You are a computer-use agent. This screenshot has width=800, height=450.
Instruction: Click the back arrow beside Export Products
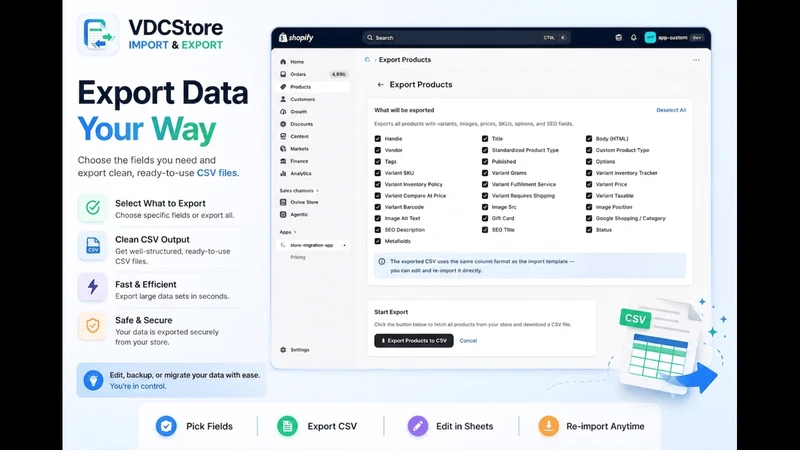point(380,85)
